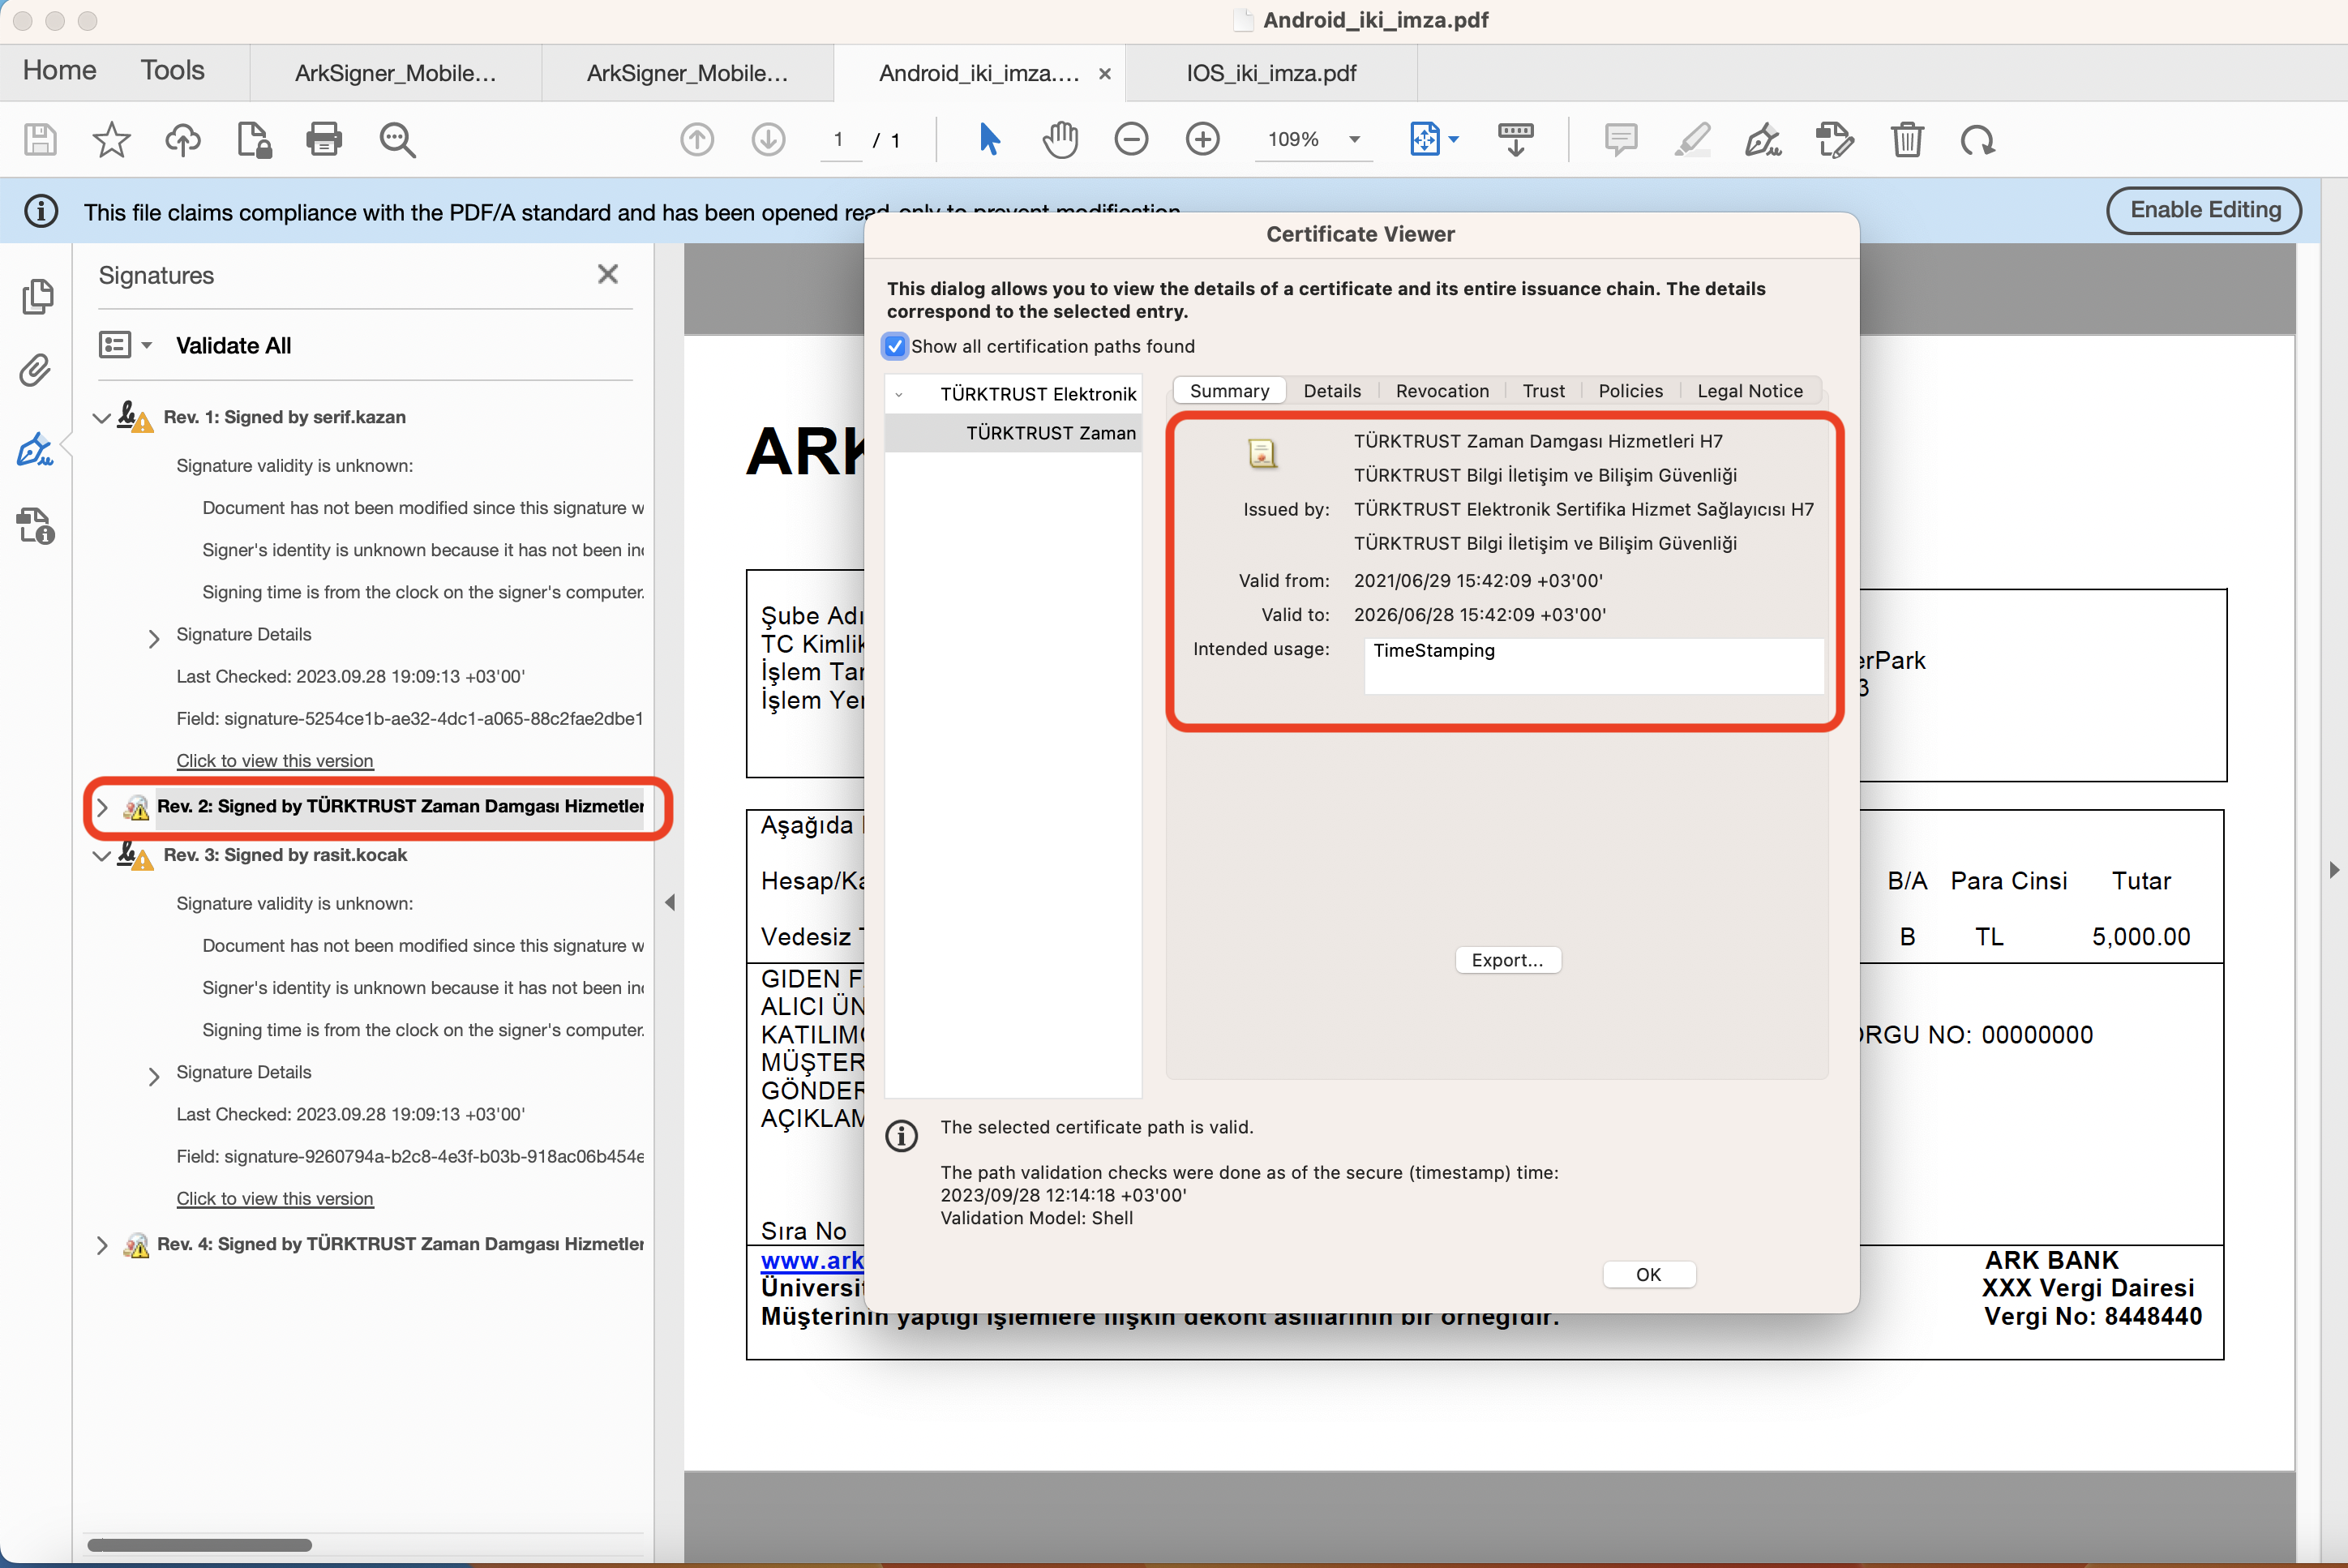Open the protect document lock icon

254,139
